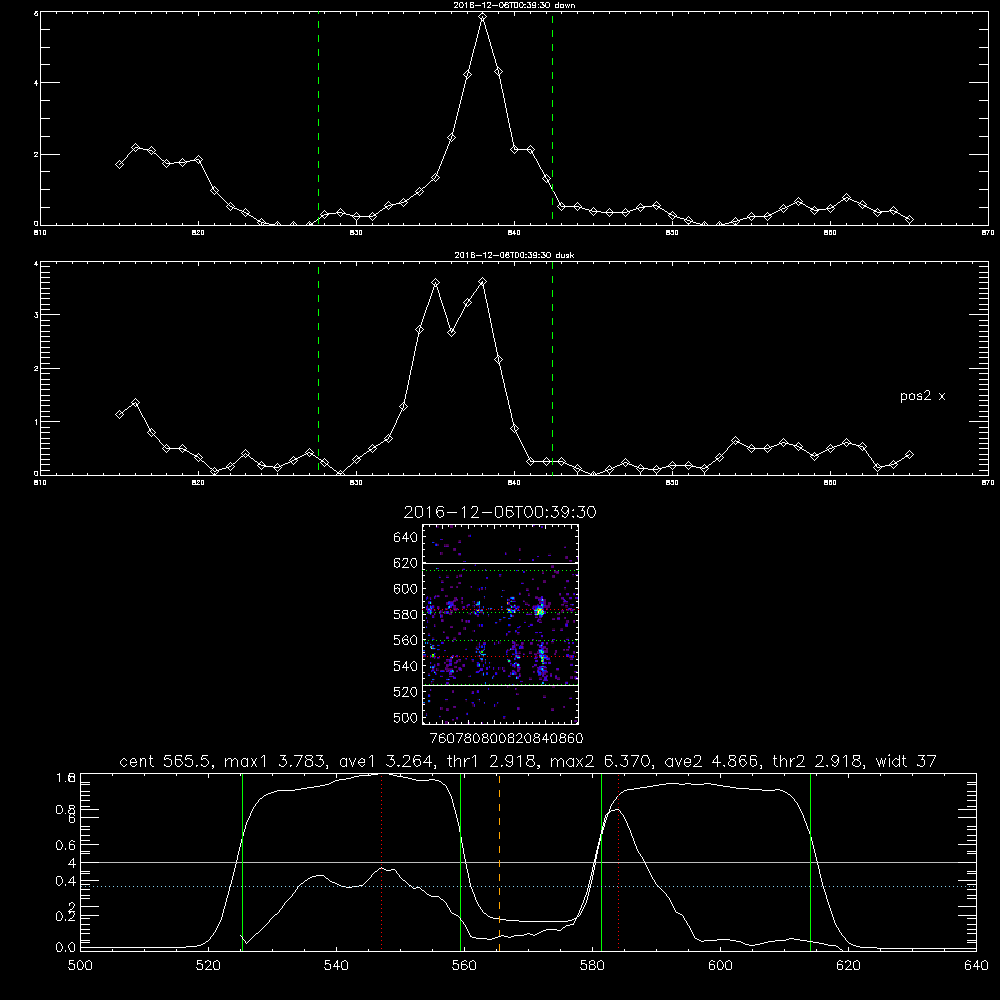
Task: Click the brightest spot in the heatmap
Action: coord(540,612)
